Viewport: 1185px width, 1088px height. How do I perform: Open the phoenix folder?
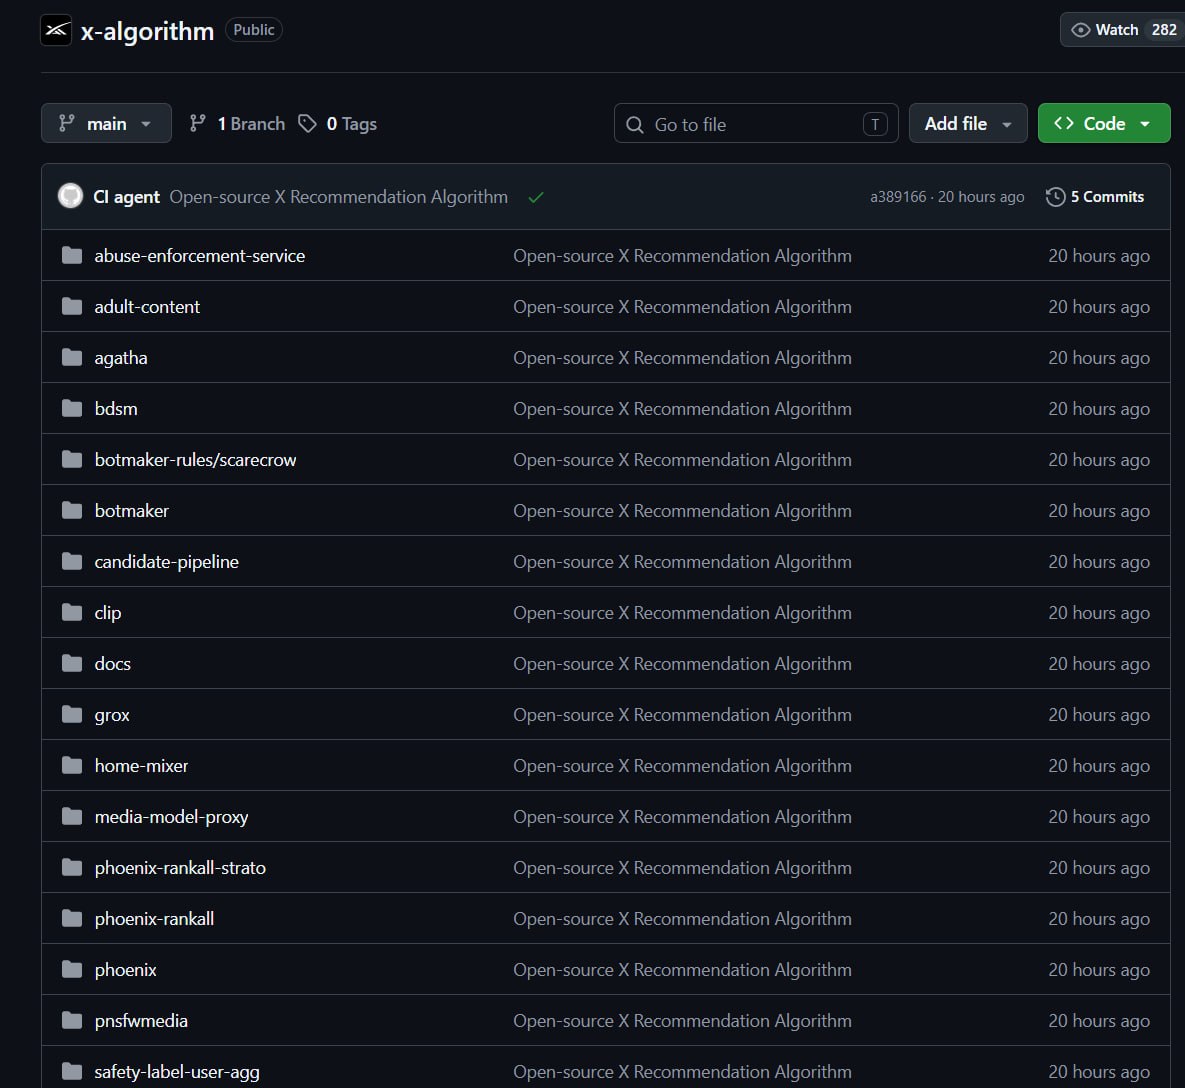[x=125, y=970]
